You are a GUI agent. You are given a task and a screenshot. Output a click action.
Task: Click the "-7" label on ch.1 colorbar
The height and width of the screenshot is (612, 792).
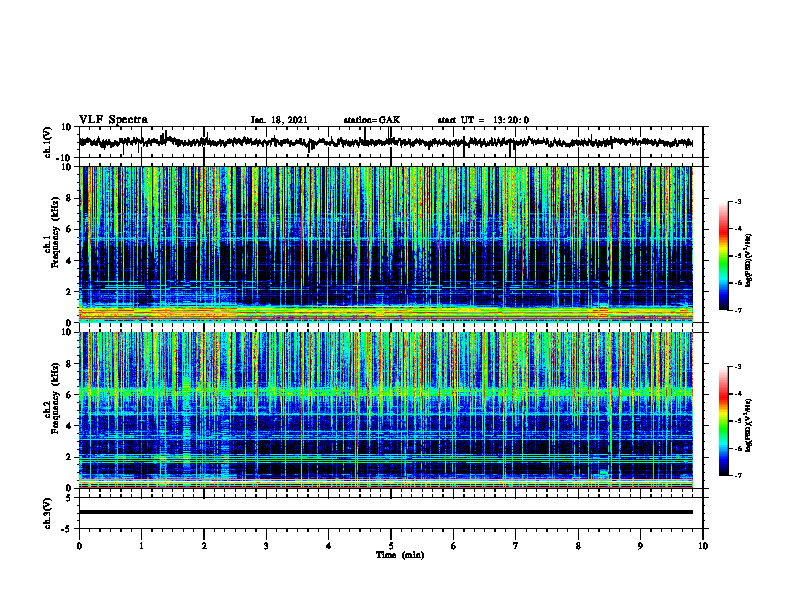[737, 310]
